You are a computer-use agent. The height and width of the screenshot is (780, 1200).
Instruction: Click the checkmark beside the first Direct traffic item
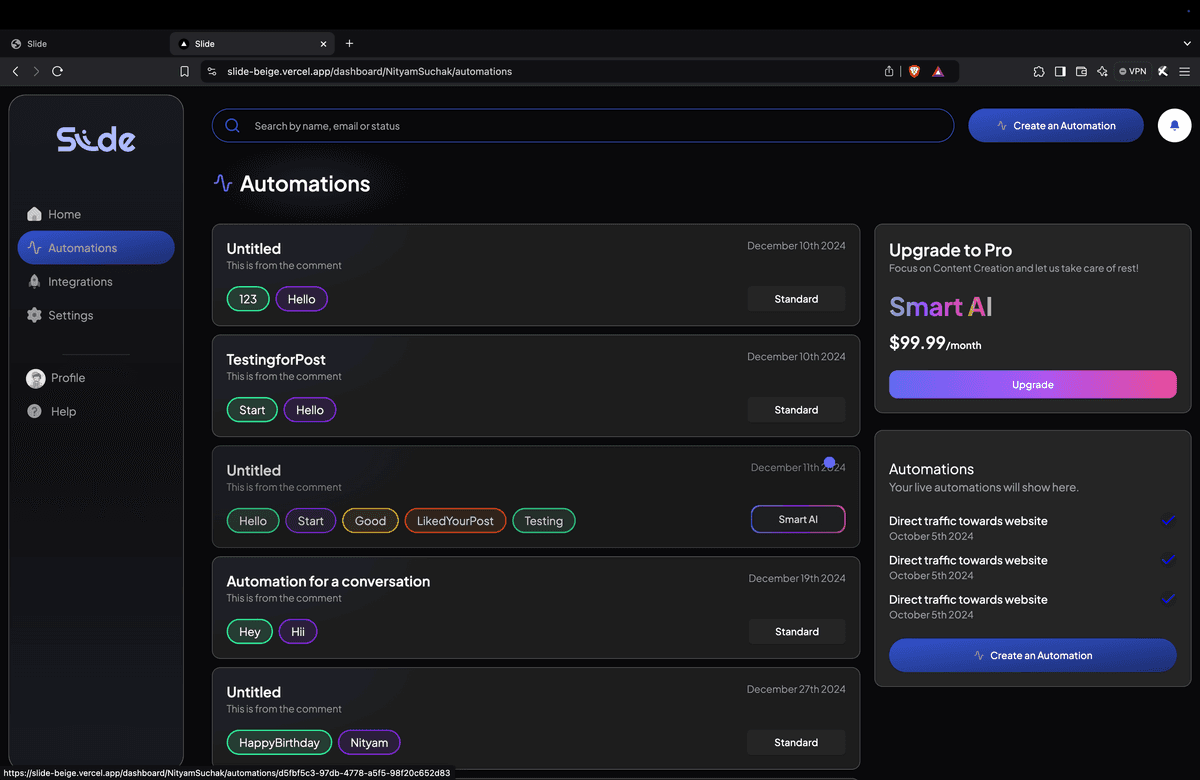point(1167,521)
